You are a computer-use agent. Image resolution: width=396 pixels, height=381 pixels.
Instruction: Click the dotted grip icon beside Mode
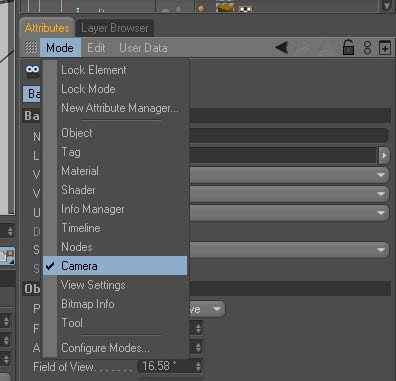(31, 47)
